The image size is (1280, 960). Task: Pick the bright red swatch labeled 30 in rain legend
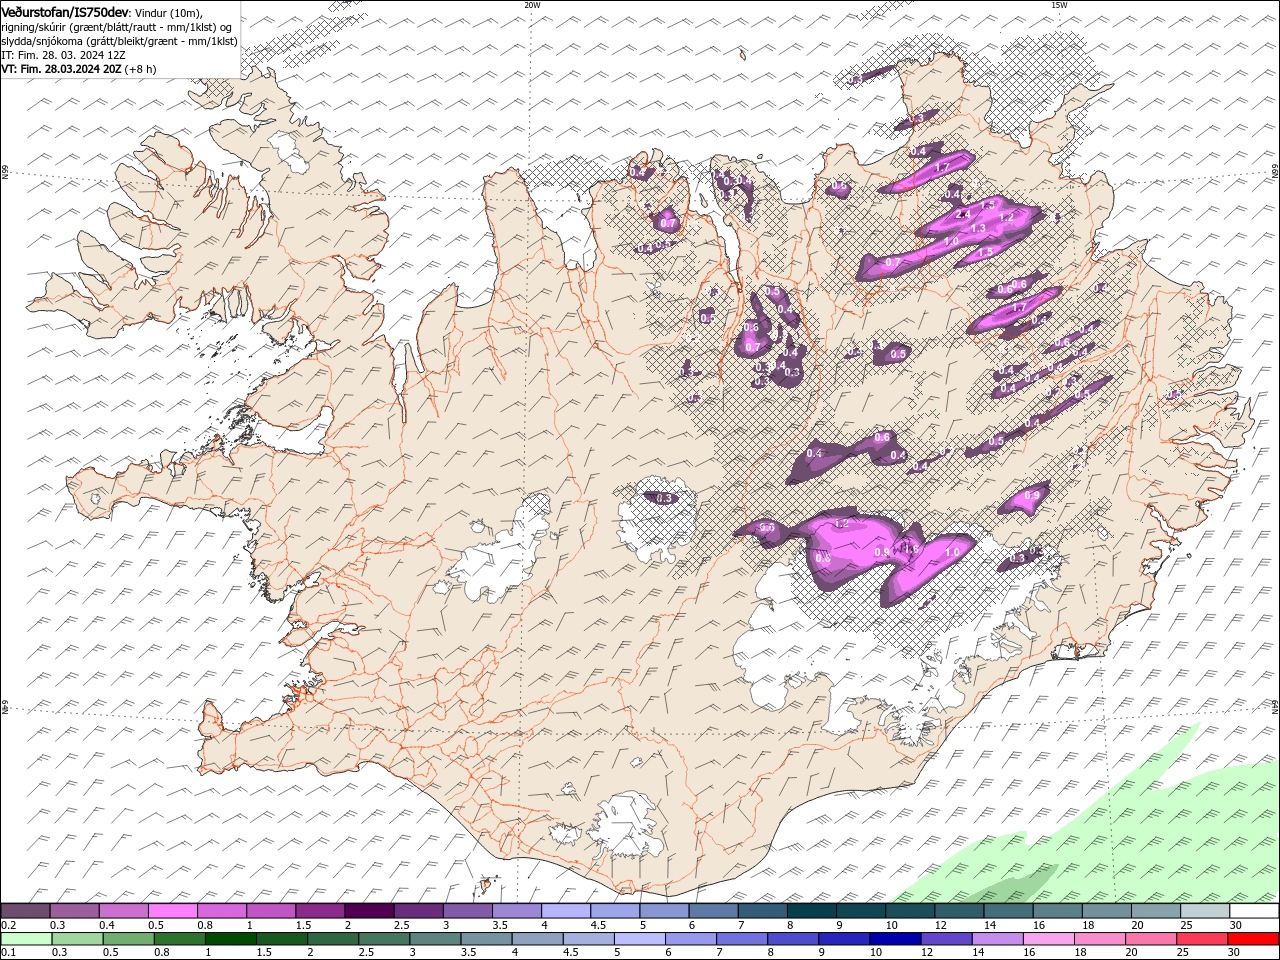[1255, 939]
